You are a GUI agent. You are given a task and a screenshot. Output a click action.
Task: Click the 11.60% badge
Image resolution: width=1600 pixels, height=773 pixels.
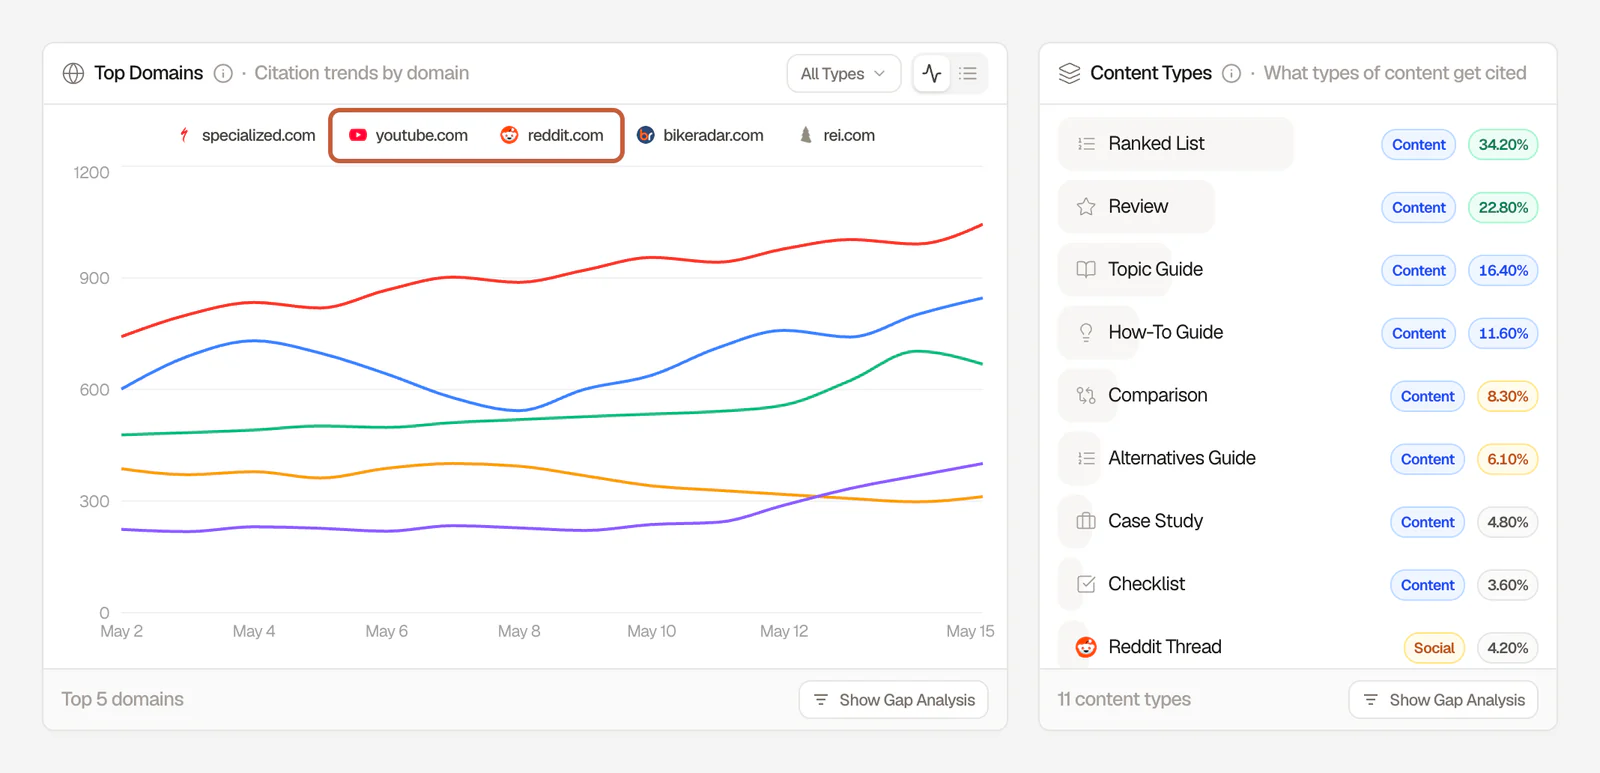1503,334
